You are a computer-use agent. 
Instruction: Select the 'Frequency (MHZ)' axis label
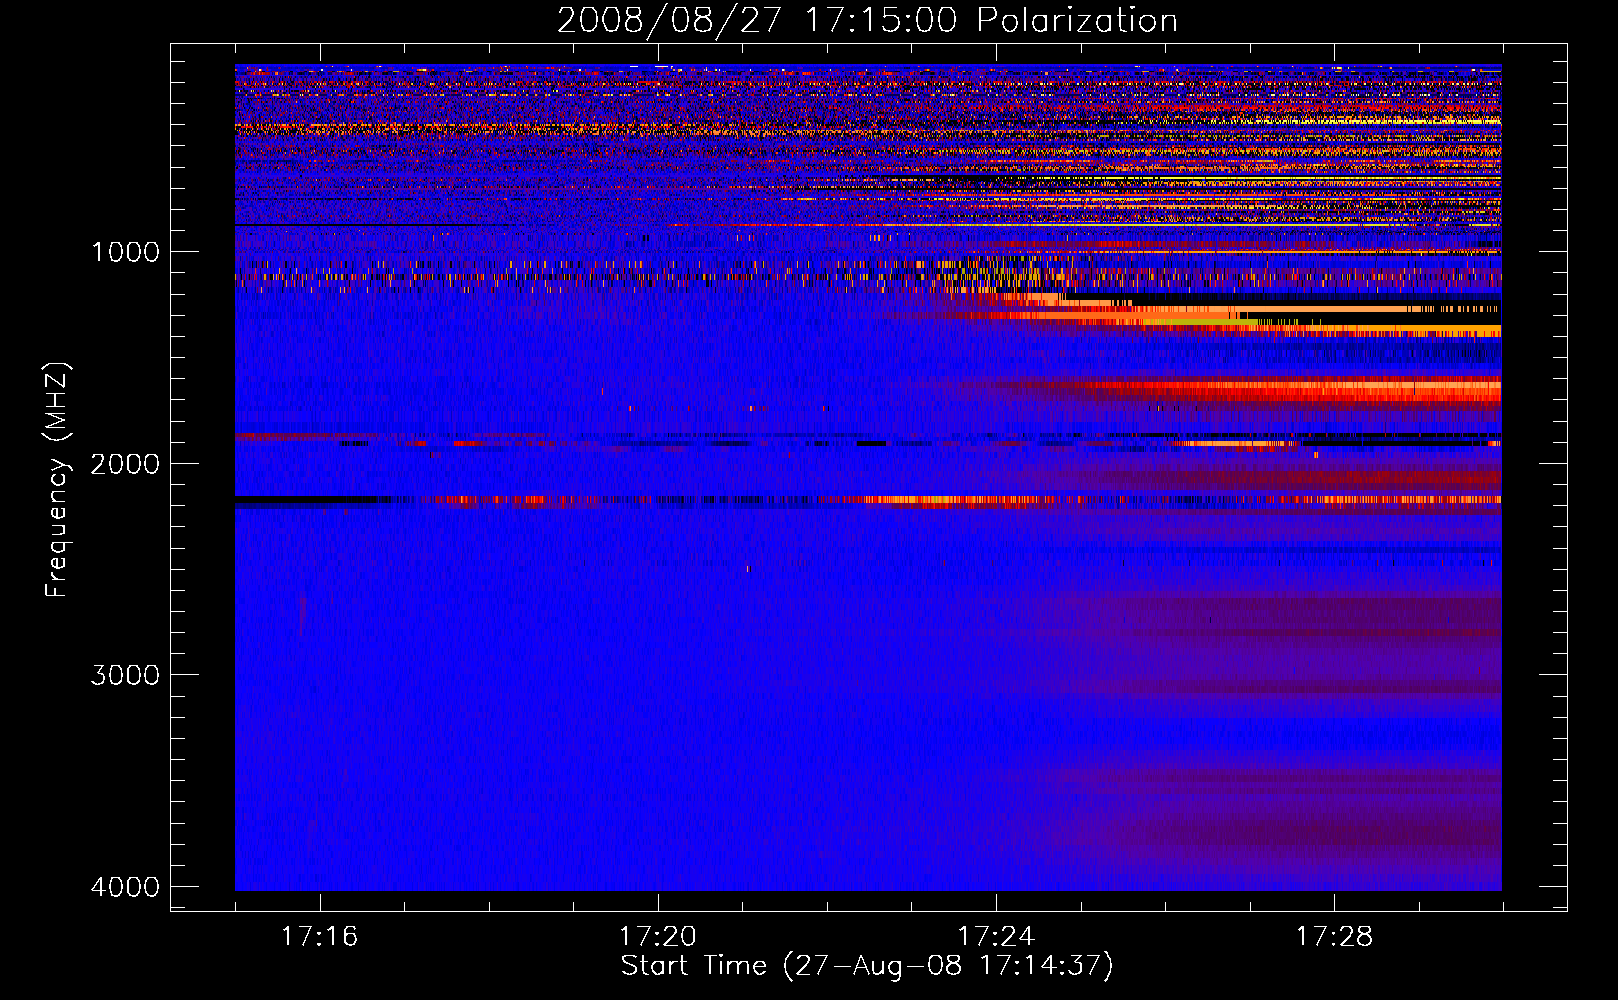tap(57, 480)
